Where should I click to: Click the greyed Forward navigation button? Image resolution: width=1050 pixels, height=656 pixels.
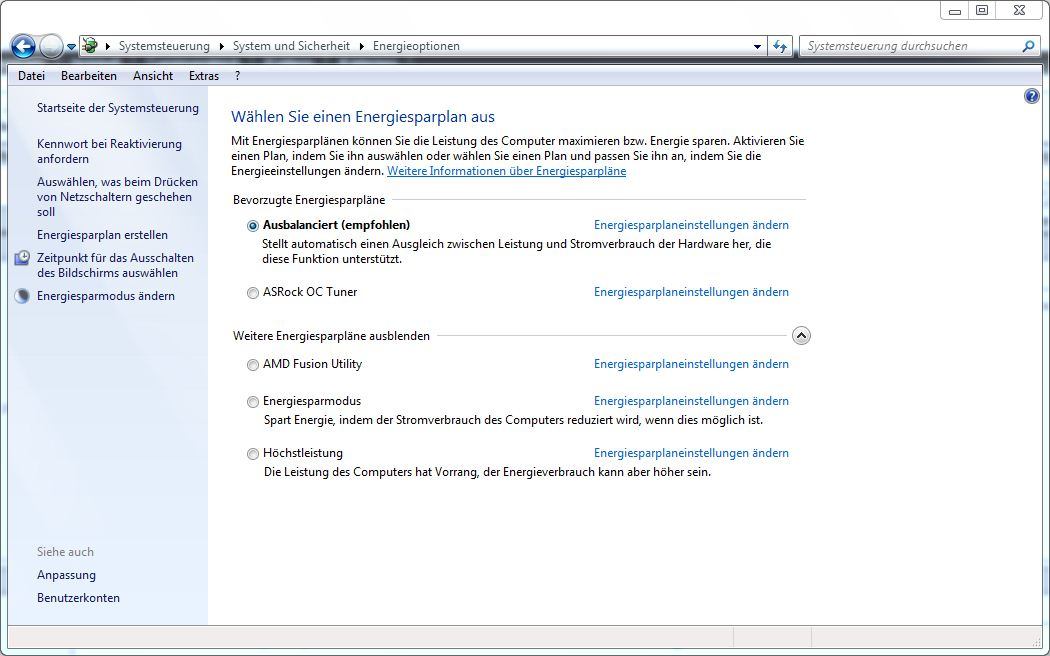51,46
